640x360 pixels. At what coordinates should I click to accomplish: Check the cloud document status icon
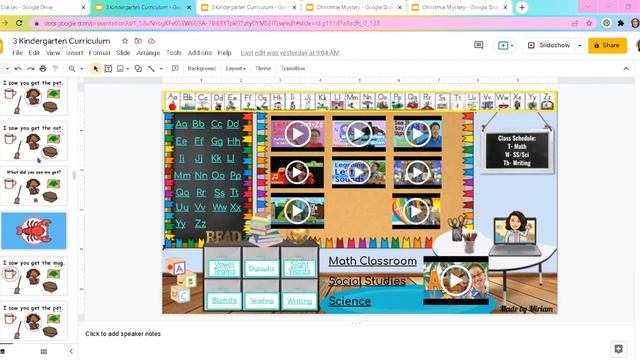pyautogui.click(x=151, y=41)
